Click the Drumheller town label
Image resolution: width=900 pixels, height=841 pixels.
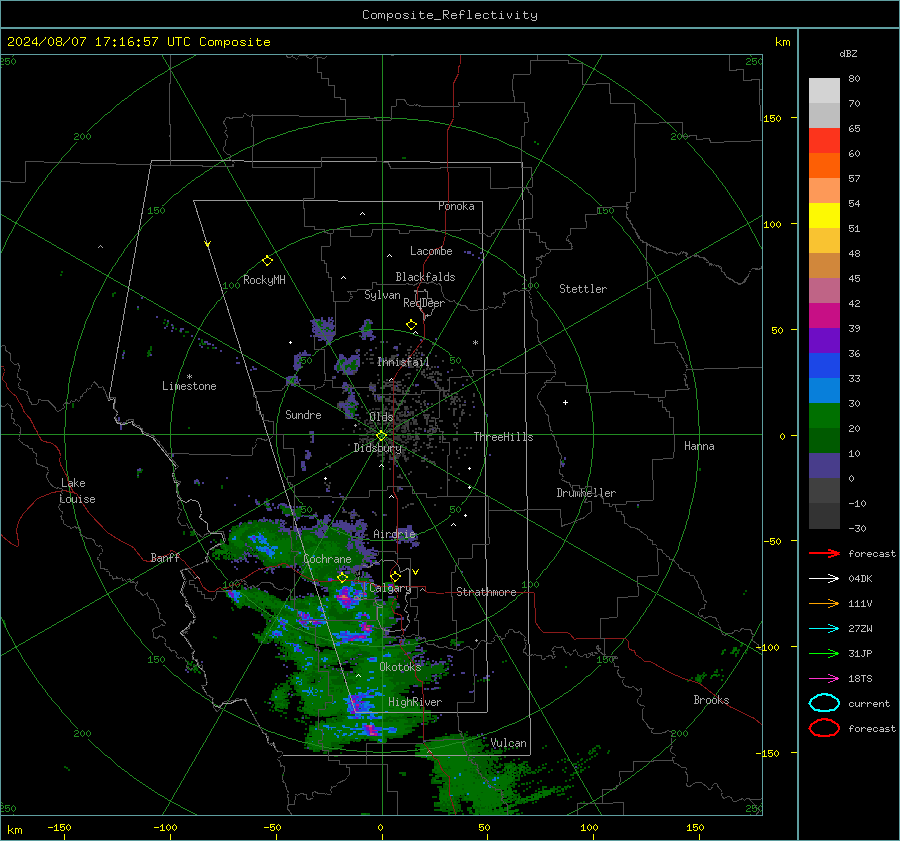586,493
